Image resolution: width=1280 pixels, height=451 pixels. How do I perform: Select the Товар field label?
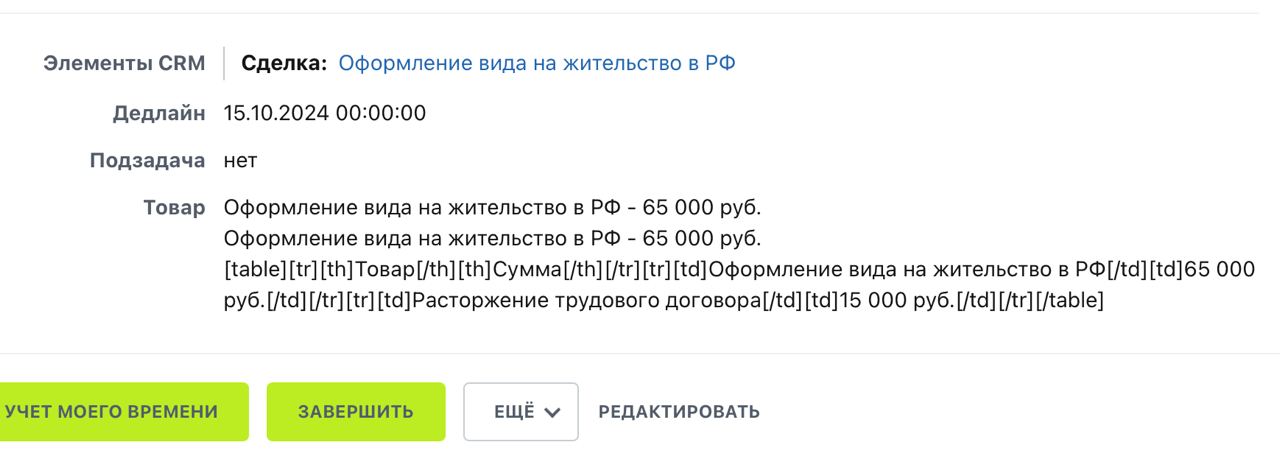point(174,209)
